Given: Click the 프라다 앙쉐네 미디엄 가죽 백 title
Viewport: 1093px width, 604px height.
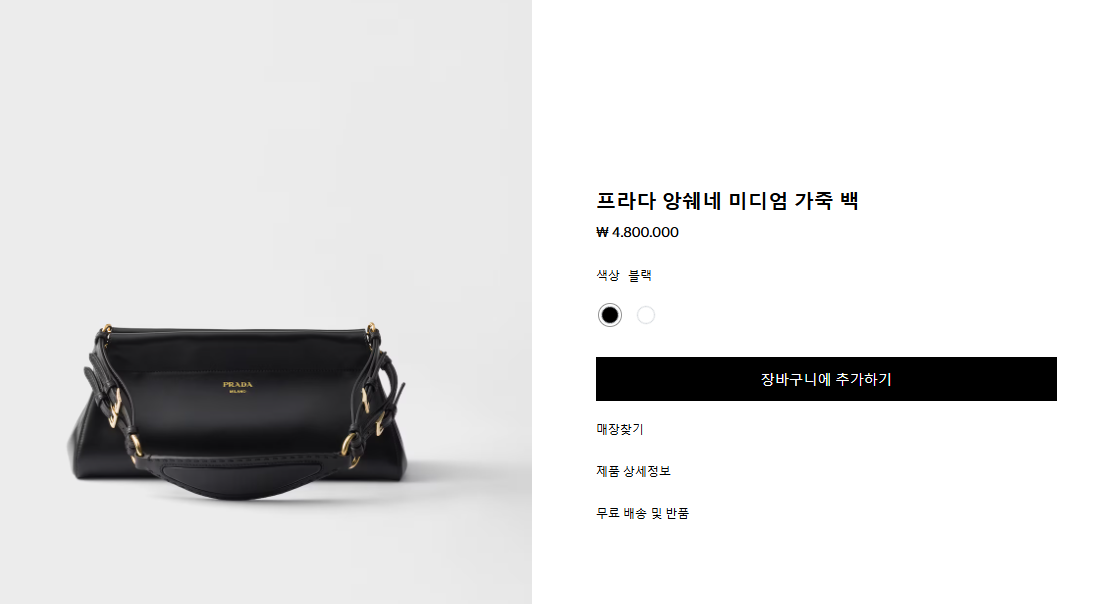Looking at the screenshot, I should 727,201.
